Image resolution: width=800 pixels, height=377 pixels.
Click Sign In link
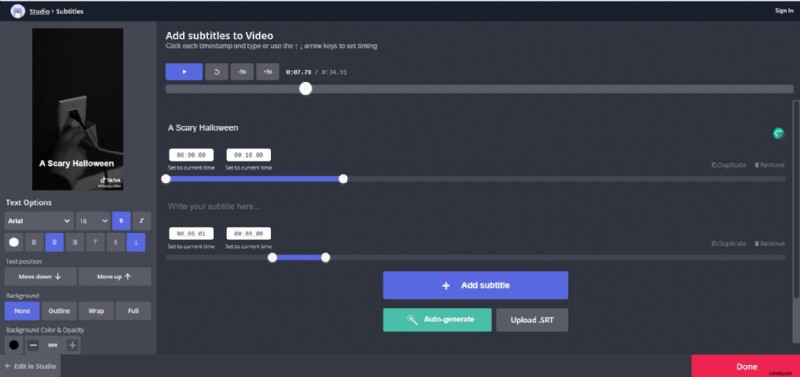coord(784,11)
